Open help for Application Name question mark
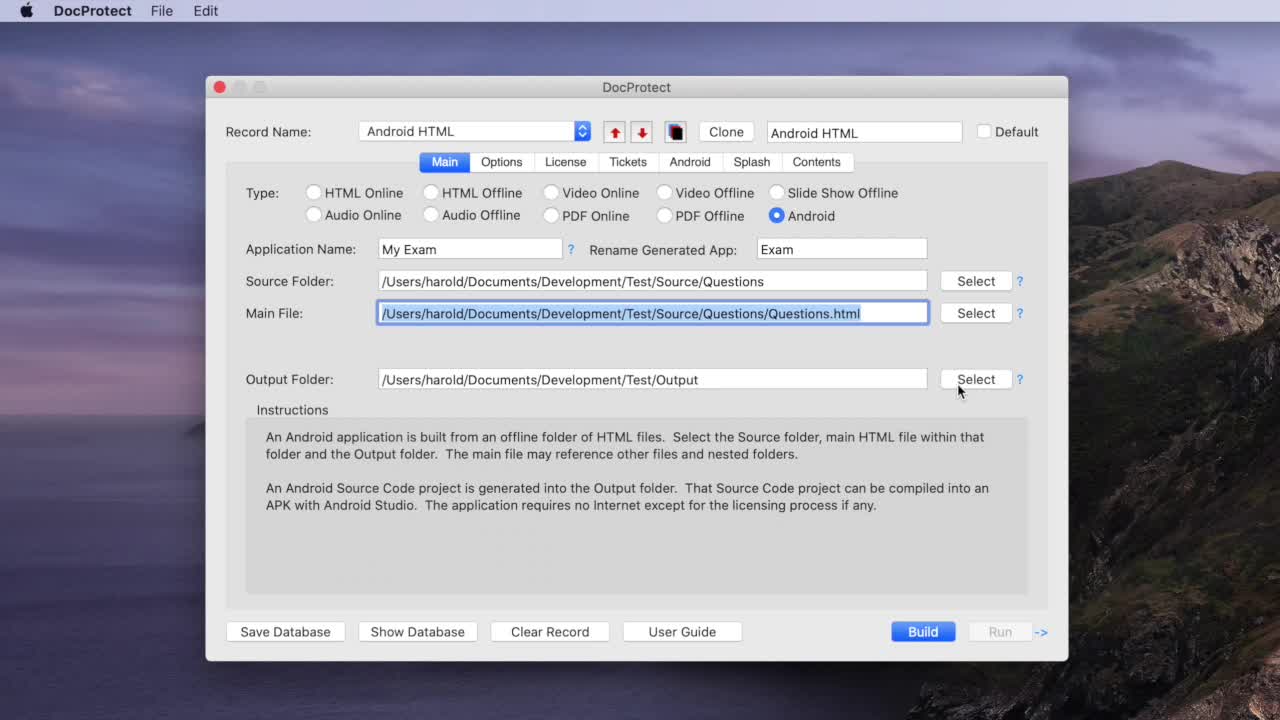1280x720 pixels. (x=571, y=249)
